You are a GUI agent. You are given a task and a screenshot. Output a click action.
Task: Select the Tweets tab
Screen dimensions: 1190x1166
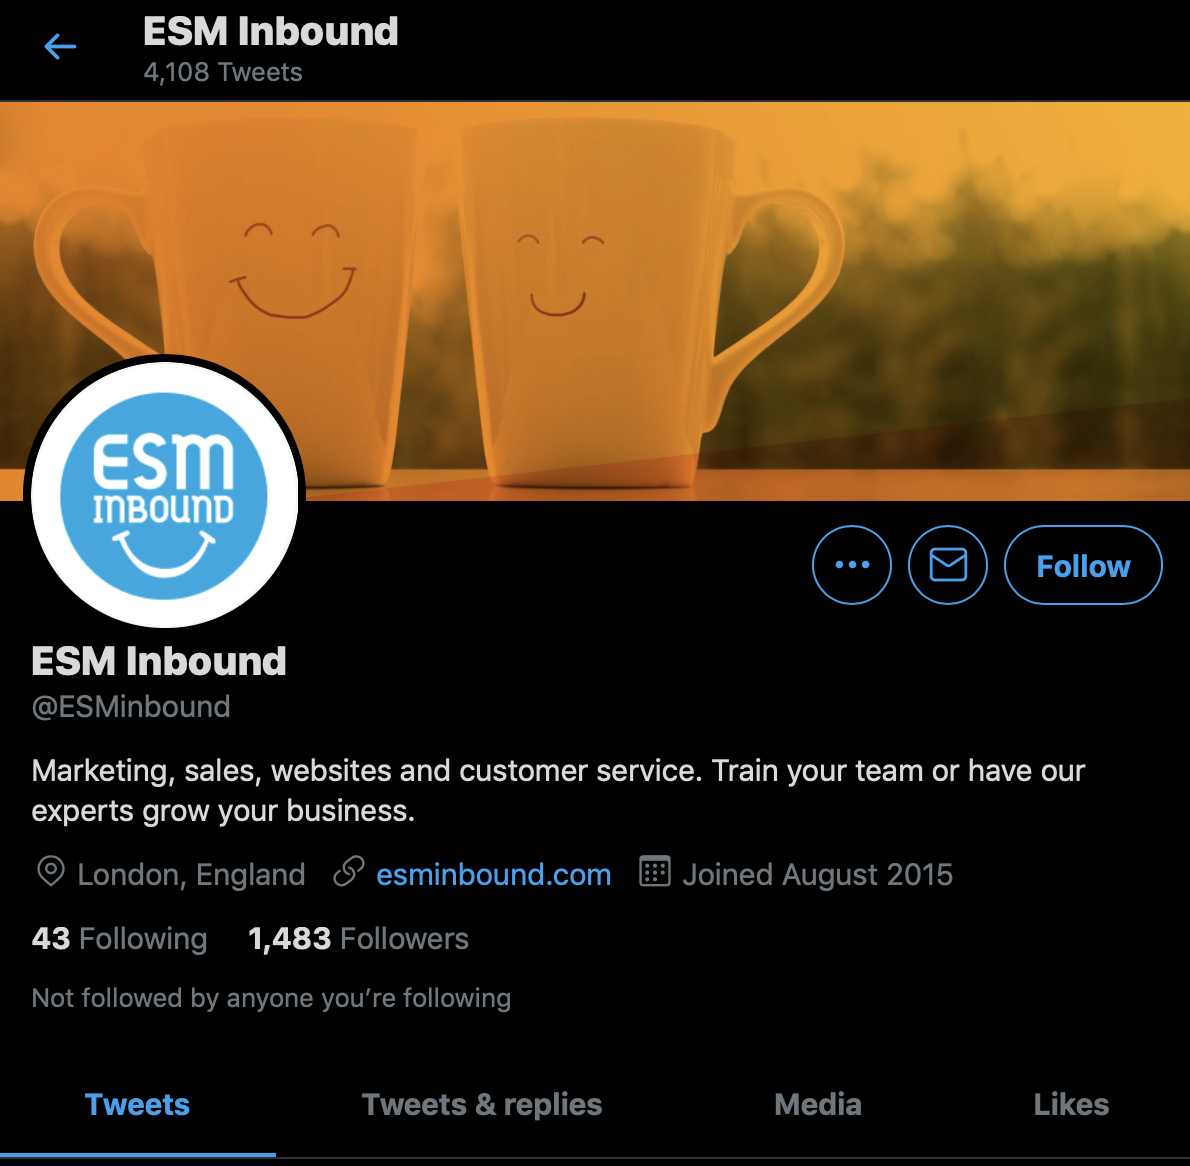click(x=137, y=1105)
